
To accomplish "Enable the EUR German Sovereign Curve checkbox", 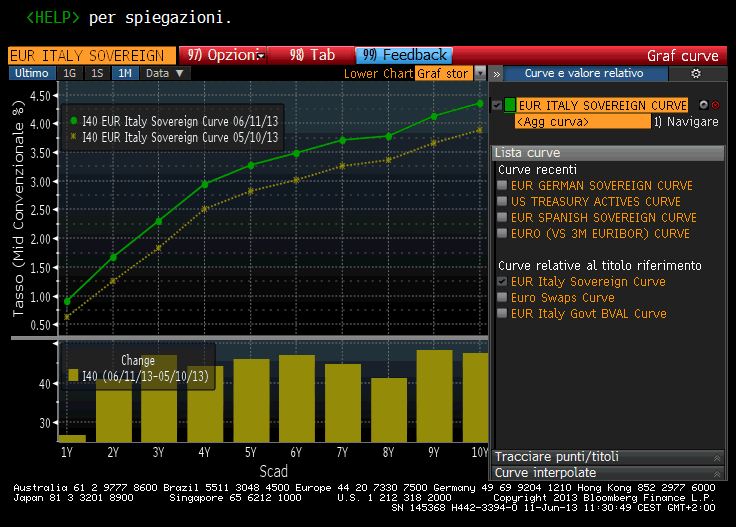I will click(x=502, y=186).
